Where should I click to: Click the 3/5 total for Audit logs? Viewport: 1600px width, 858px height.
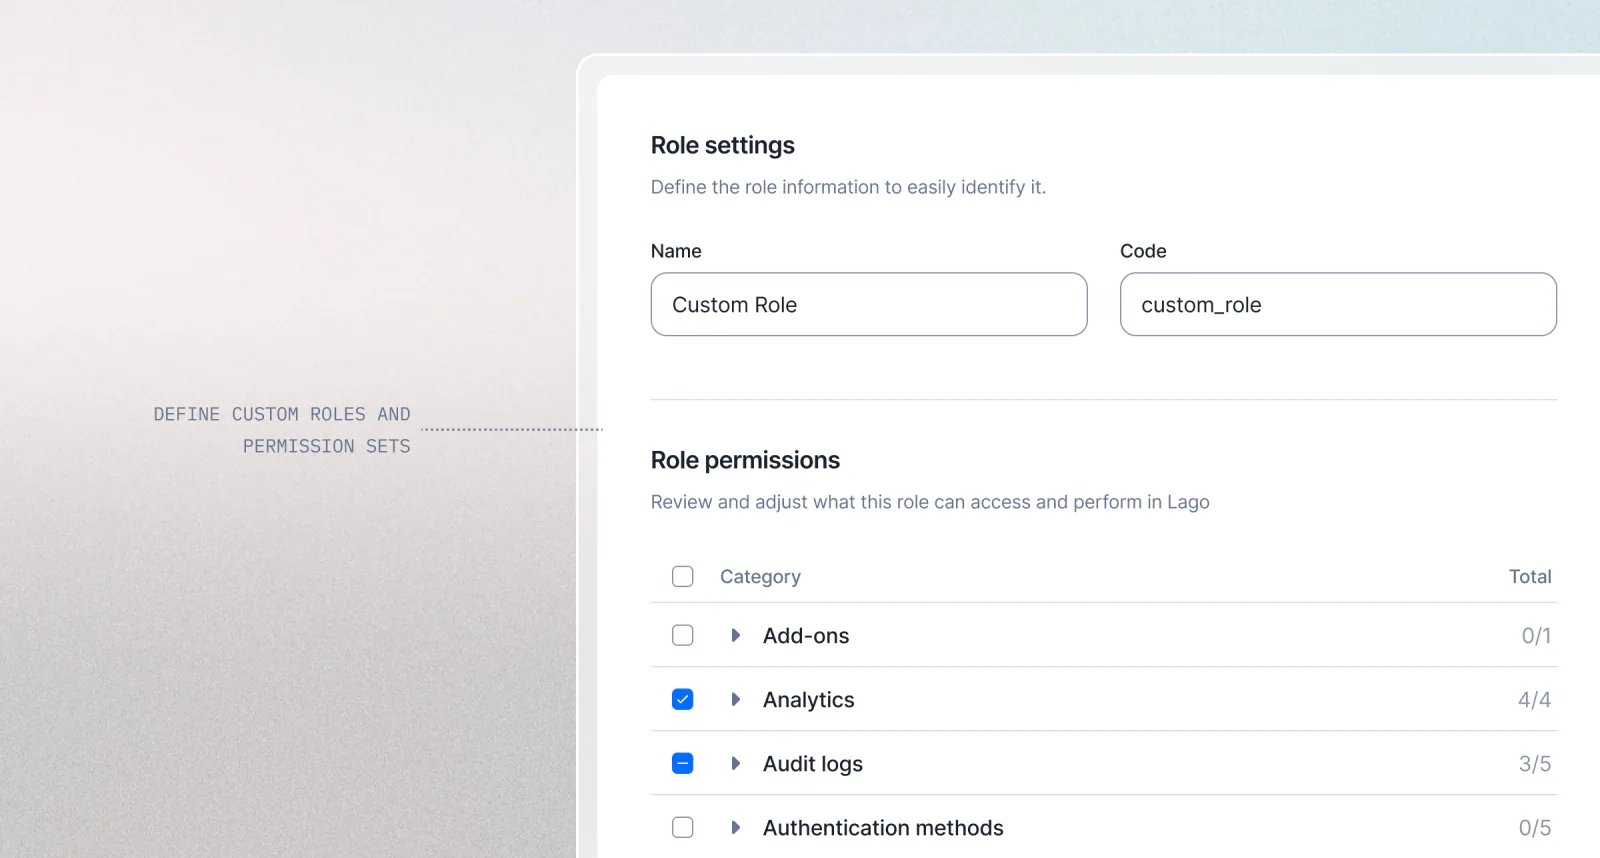pos(1535,764)
